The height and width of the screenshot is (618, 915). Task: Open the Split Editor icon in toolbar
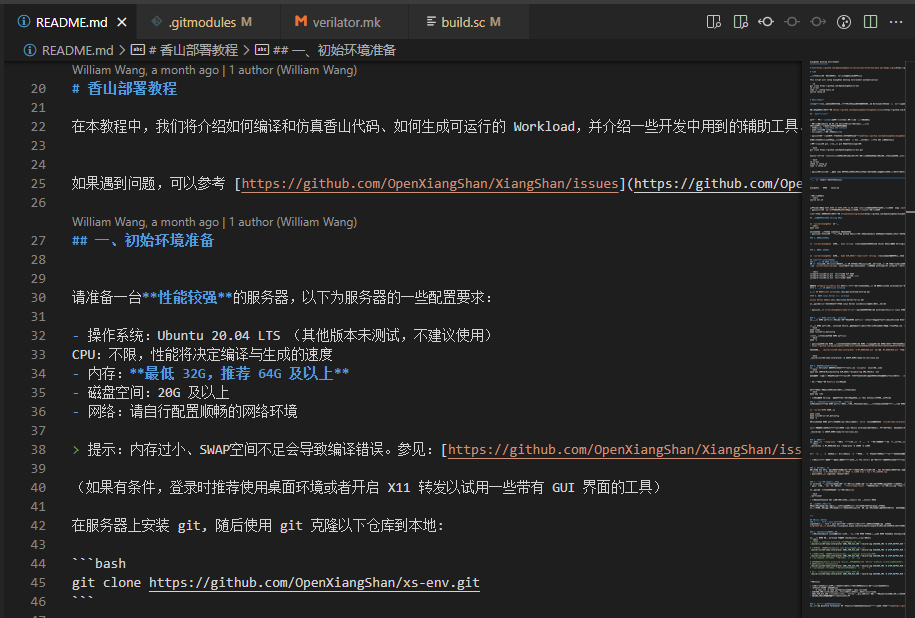coord(869,22)
